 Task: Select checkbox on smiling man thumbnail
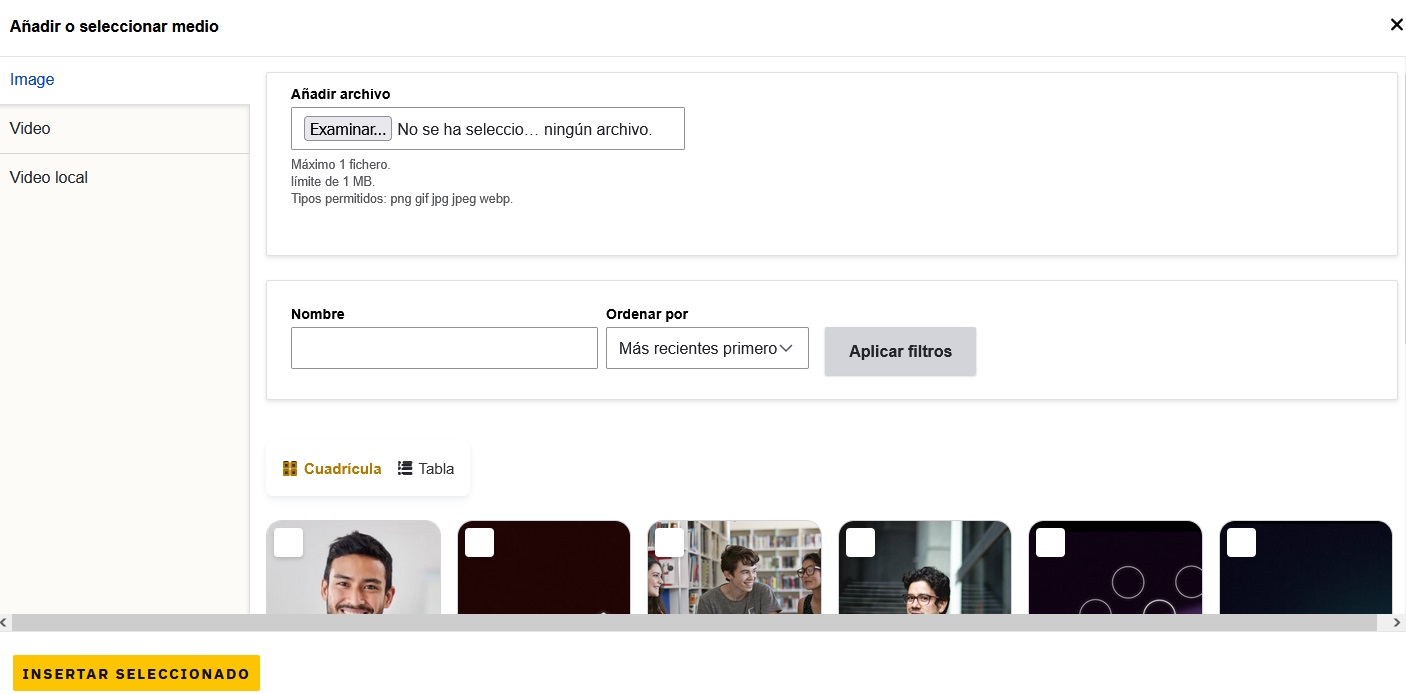click(289, 543)
